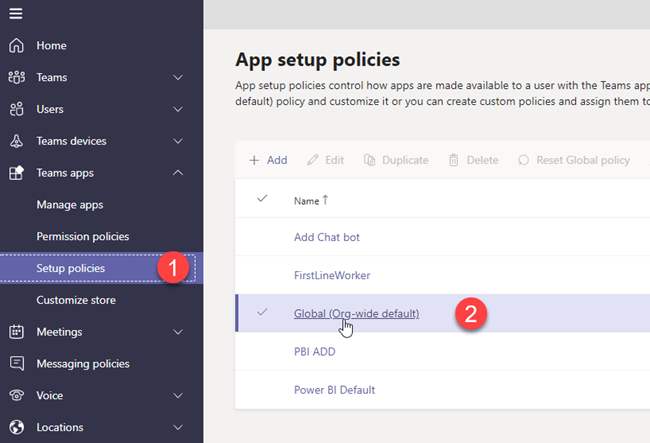
Task: Open the Power BI Default policy link
Action: click(x=334, y=389)
